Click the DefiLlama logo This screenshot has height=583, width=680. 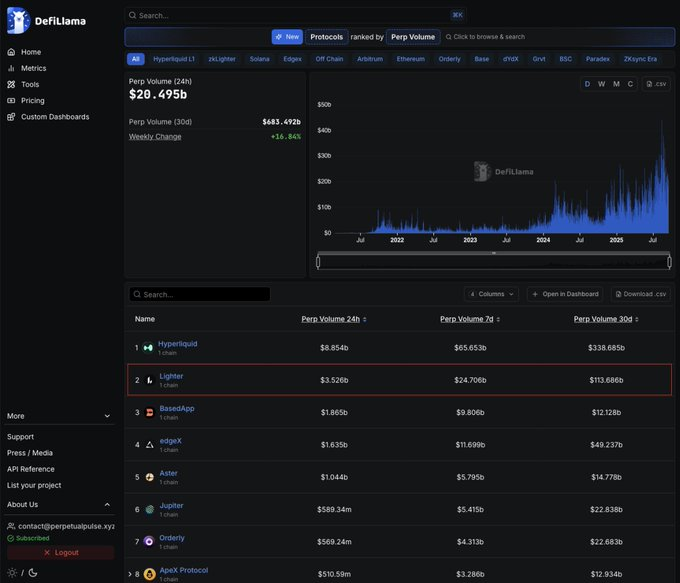pos(46,20)
